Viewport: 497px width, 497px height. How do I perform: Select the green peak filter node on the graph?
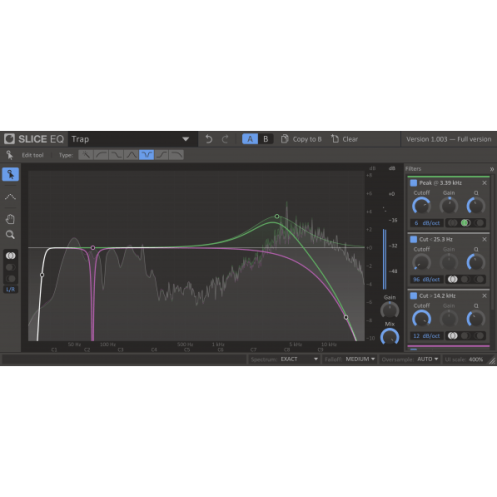(x=277, y=216)
